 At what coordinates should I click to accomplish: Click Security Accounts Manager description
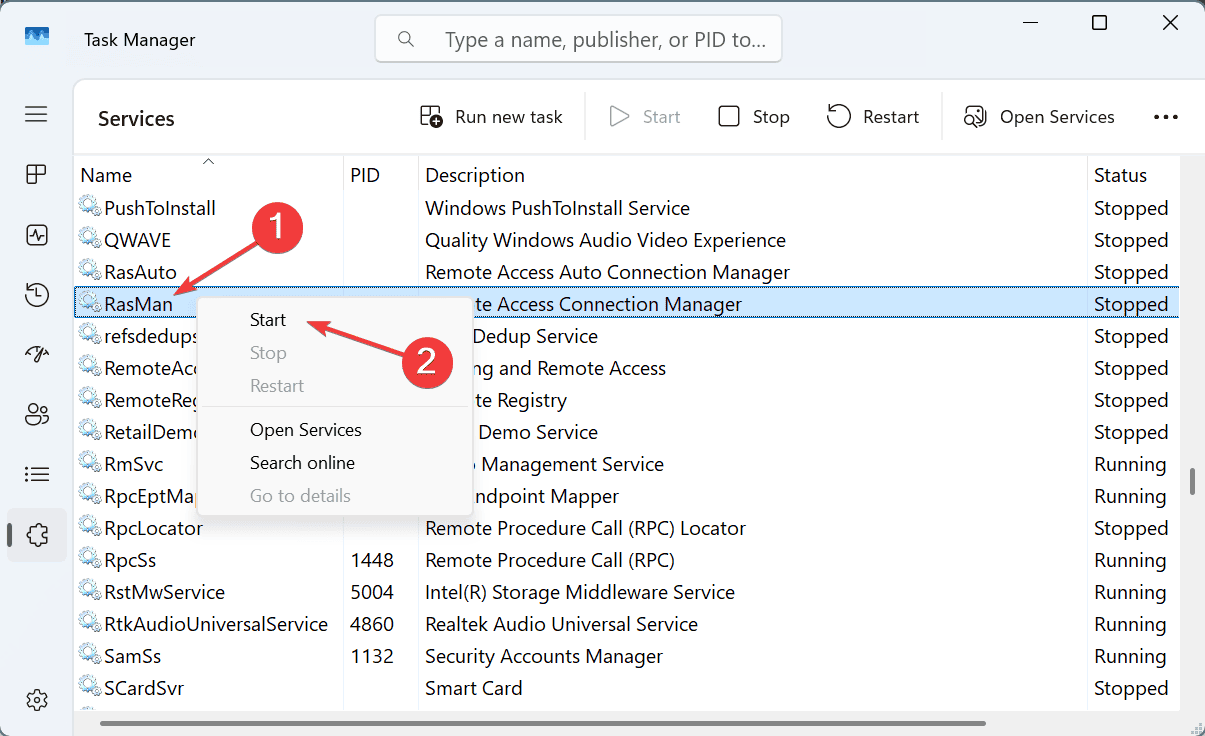coord(544,656)
